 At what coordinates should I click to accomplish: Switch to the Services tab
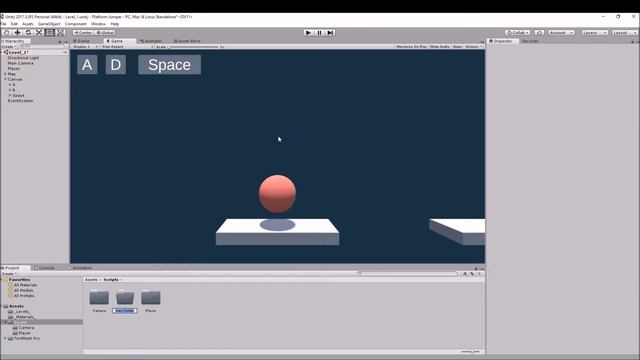530,41
